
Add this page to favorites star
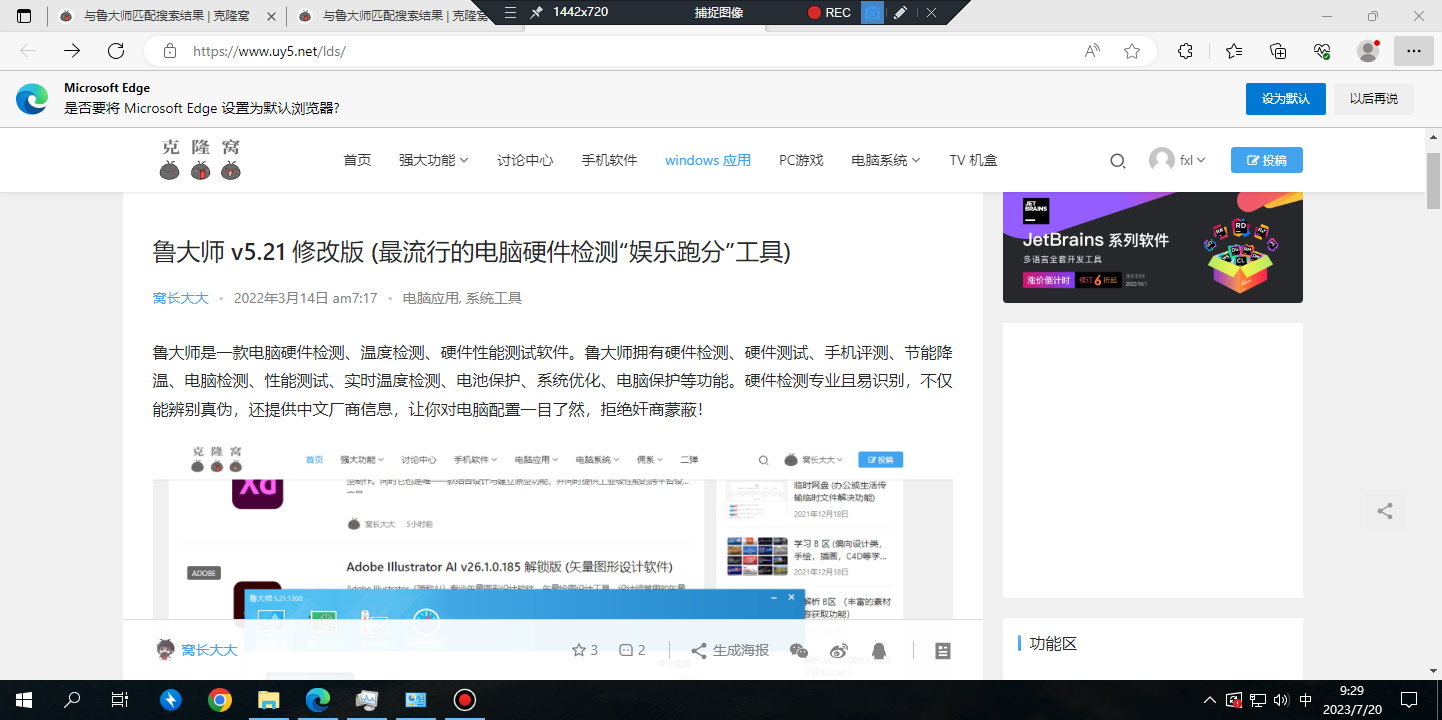click(x=1132, y=51)
